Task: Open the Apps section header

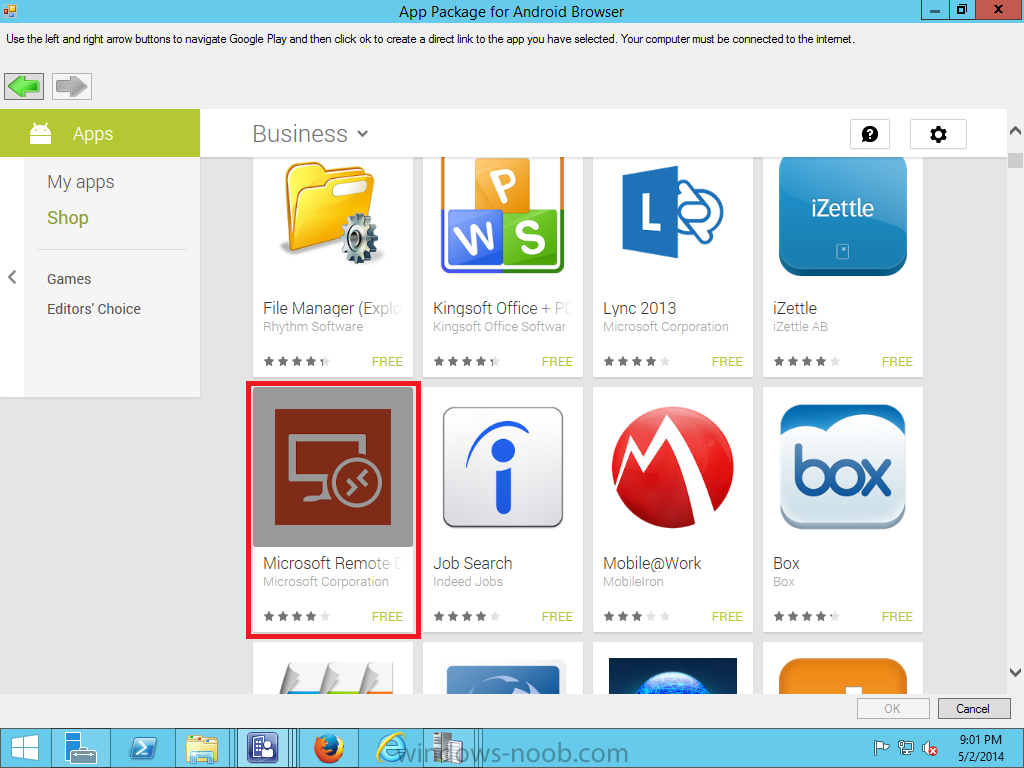Action: [100, 133]
